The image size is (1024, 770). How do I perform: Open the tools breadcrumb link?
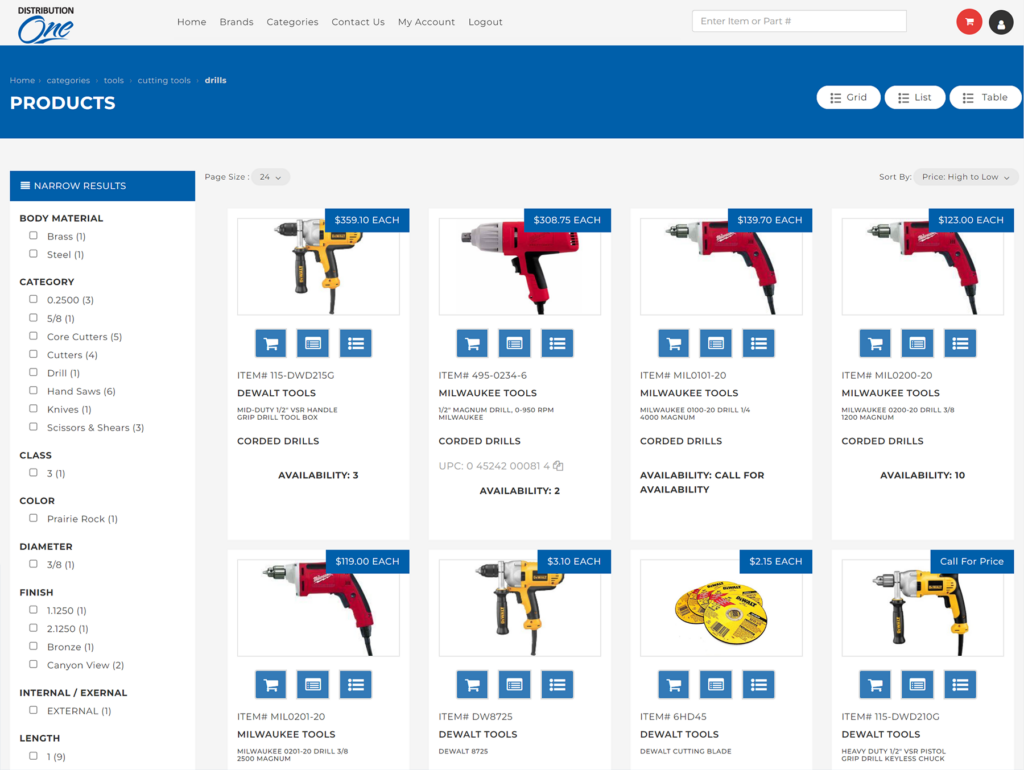(114, 80)
